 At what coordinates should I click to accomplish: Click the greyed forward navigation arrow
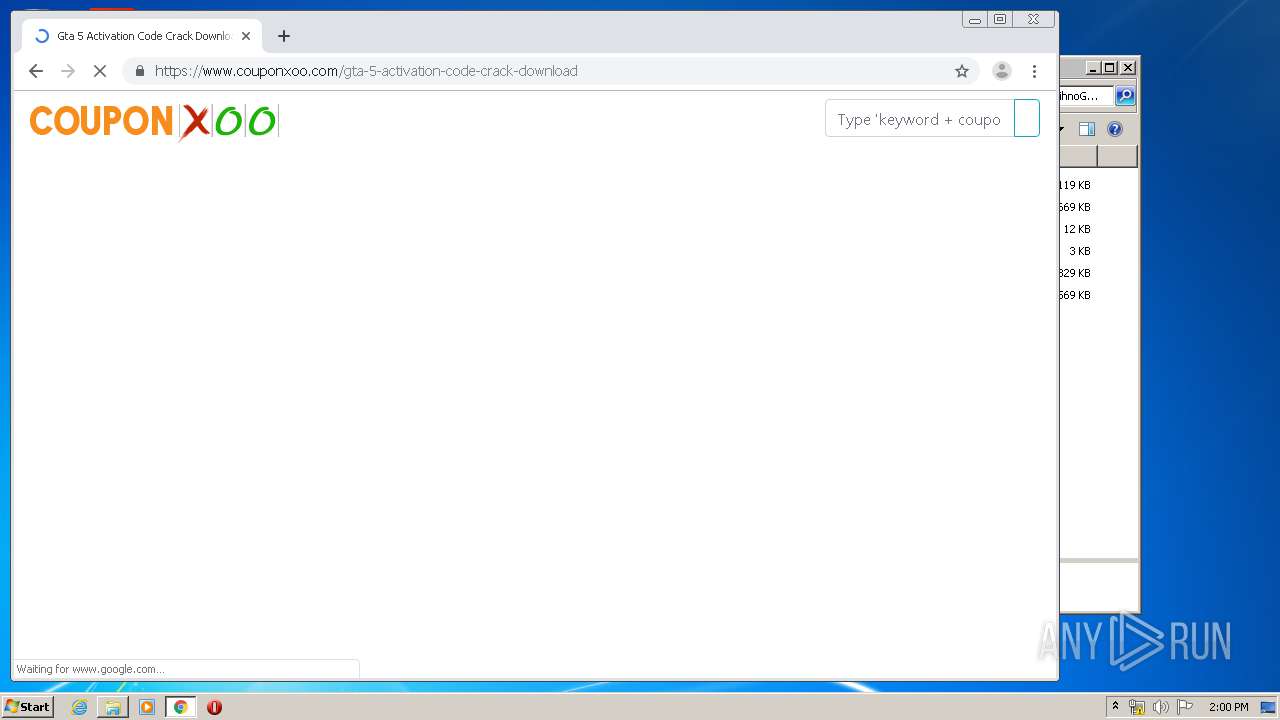(x=68, y=71)
